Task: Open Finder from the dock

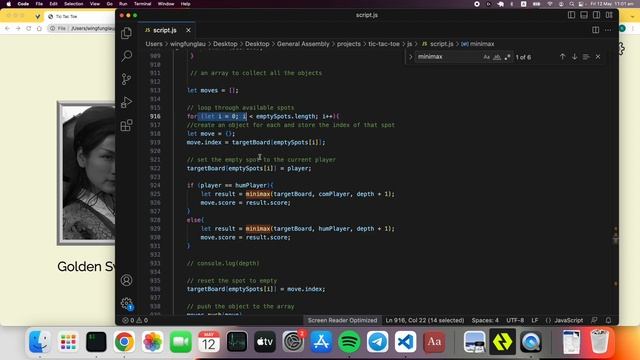Action: click(40, 342)
